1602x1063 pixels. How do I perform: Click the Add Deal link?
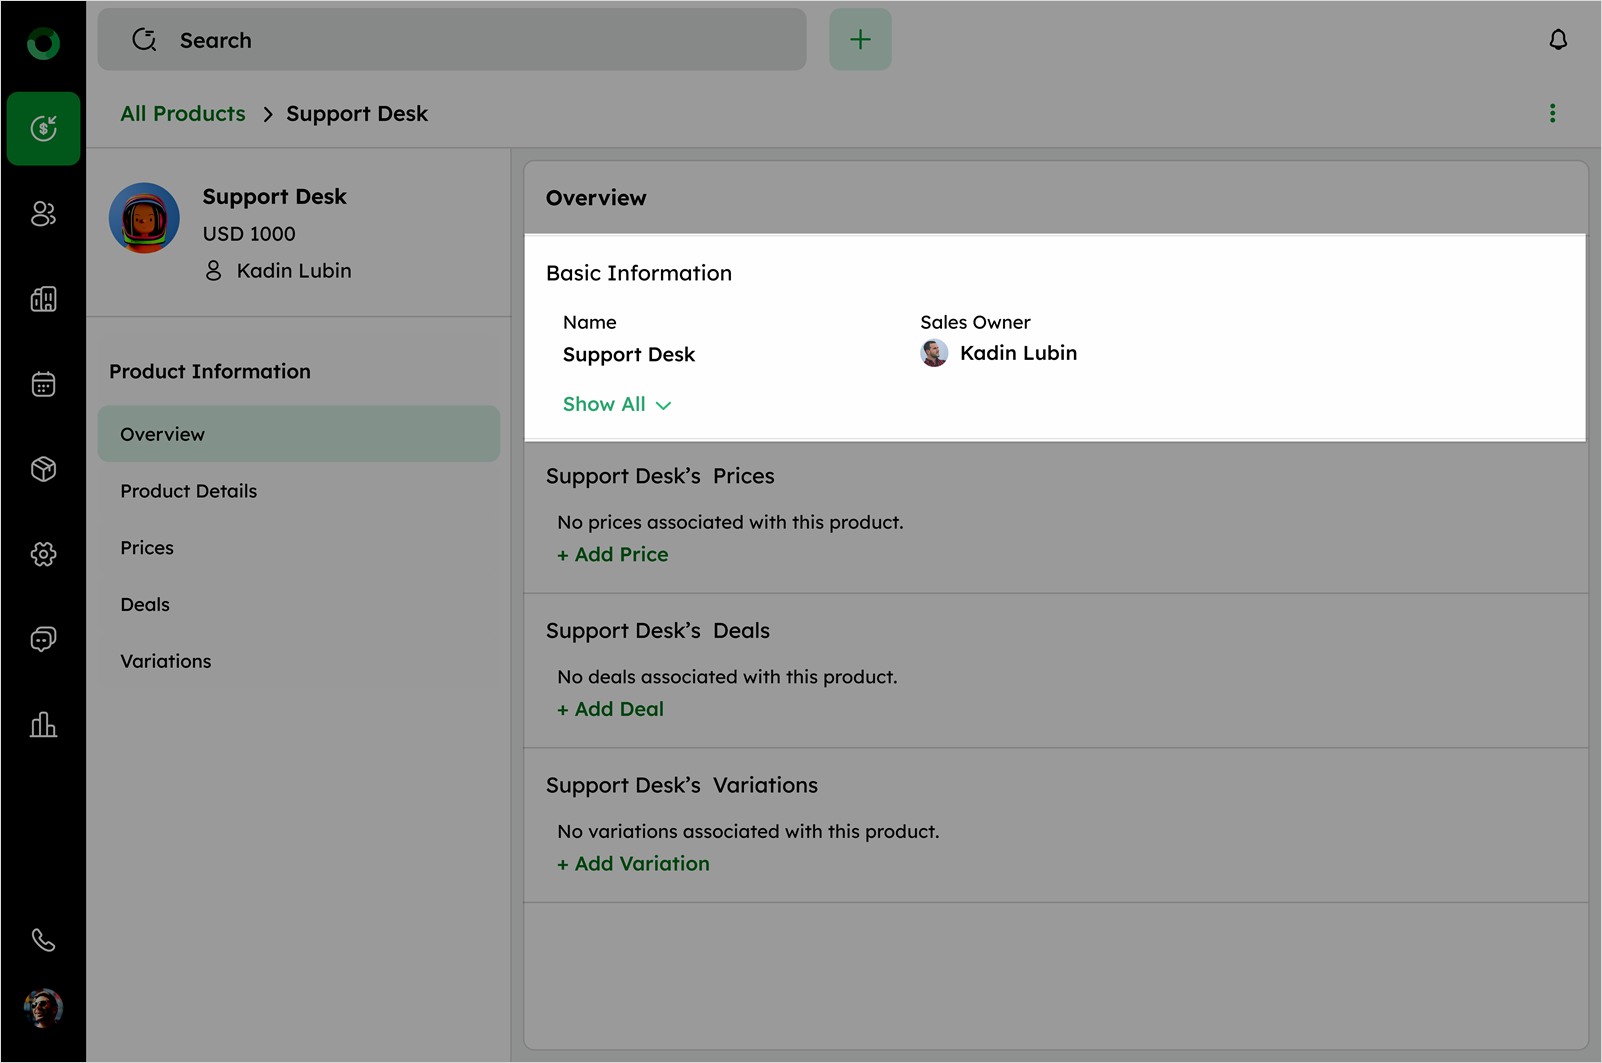point(611,709)
